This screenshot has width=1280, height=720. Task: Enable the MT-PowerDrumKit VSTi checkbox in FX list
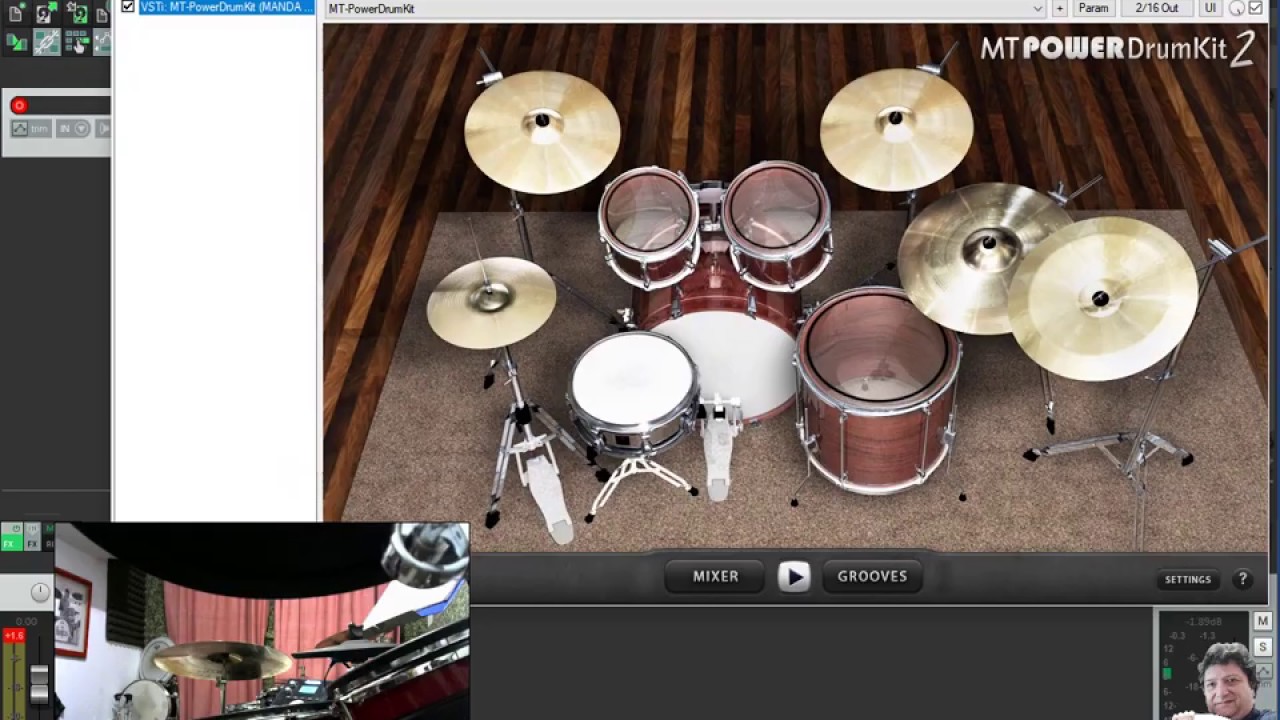128,7
